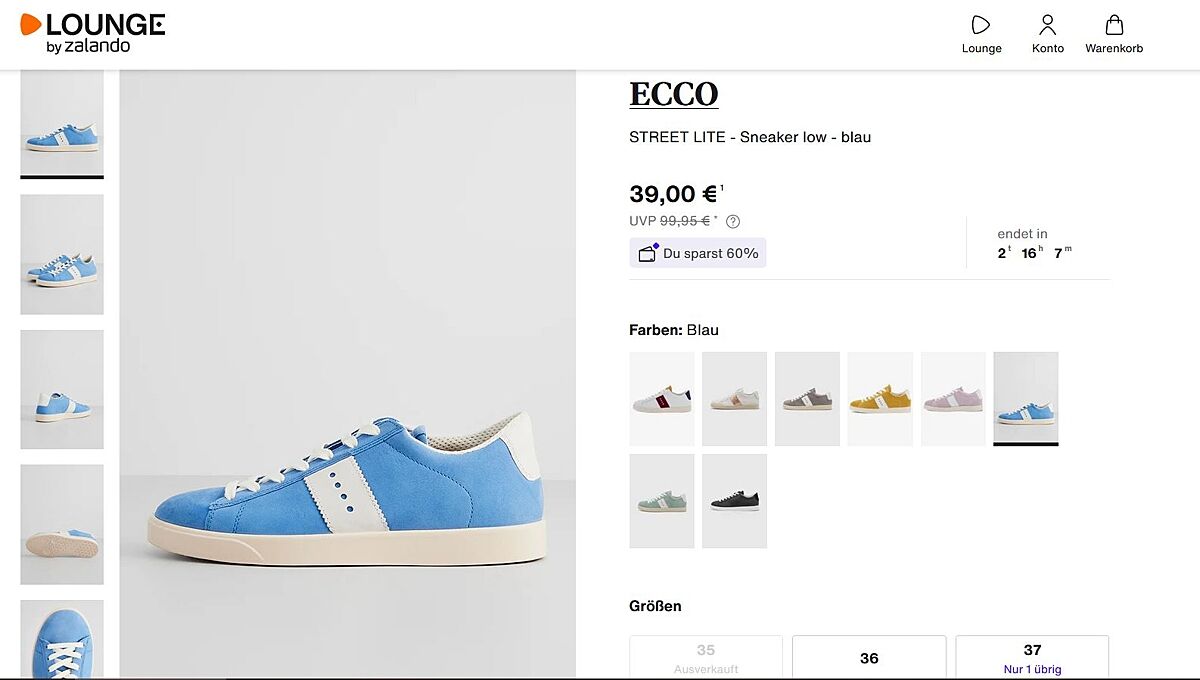Select size 37 with one left
Image resolution: width=1200 pixels, height=680 pixels.
tap(1032, 657)
